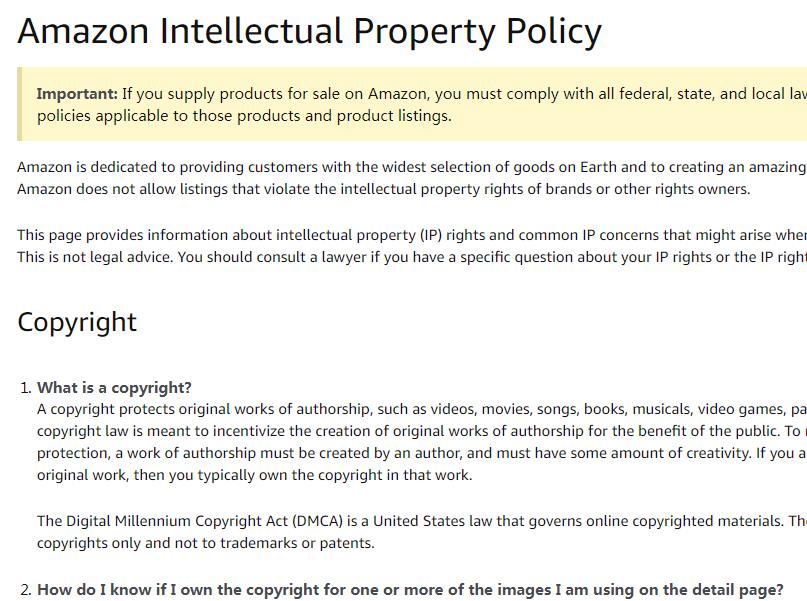The image size is (807, 601).
Task: Click the 'What is a copyright?' question
Action: tap(114, 387)
